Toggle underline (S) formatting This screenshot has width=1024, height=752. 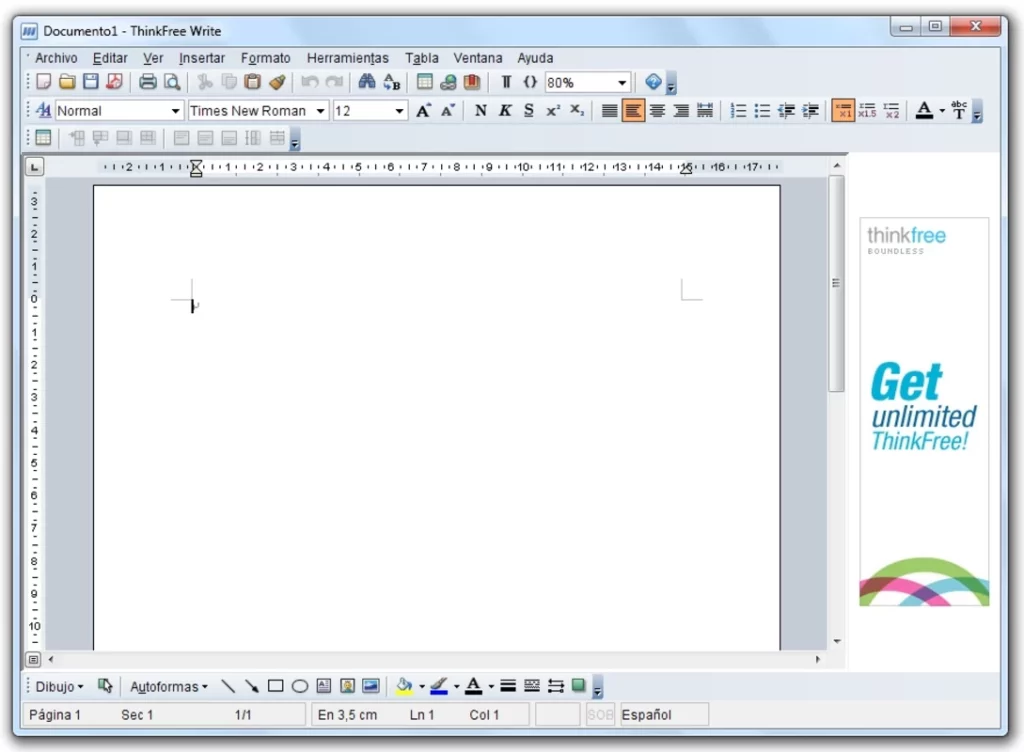tap(529, 111)
